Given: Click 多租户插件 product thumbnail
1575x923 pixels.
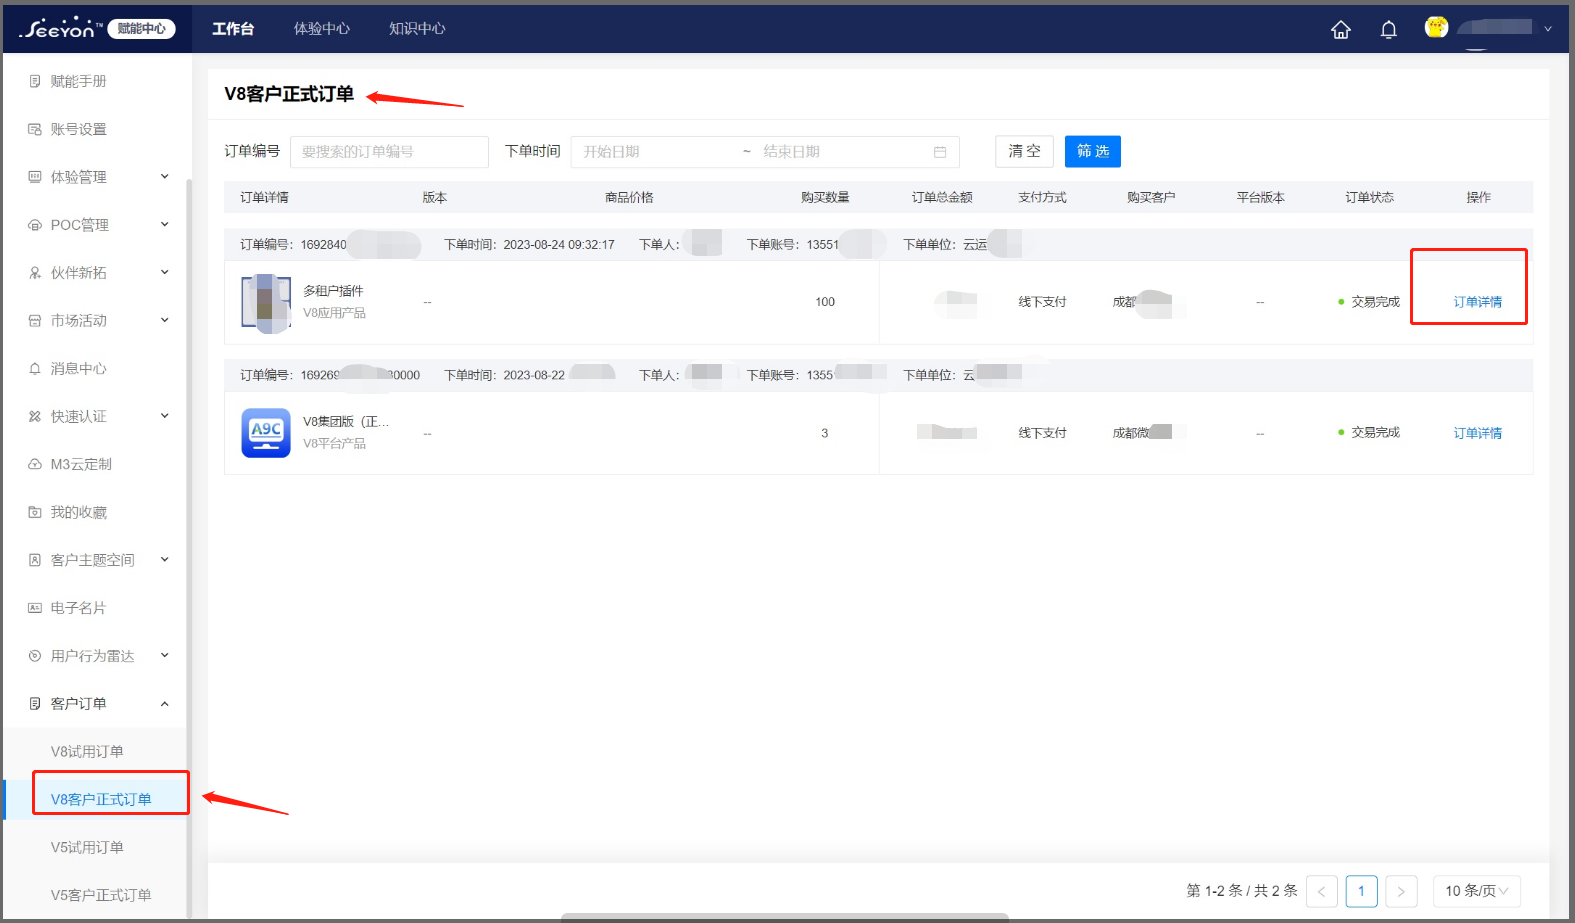Looking at the screenshot, I should pyautogui.click(x=266, y=302).
